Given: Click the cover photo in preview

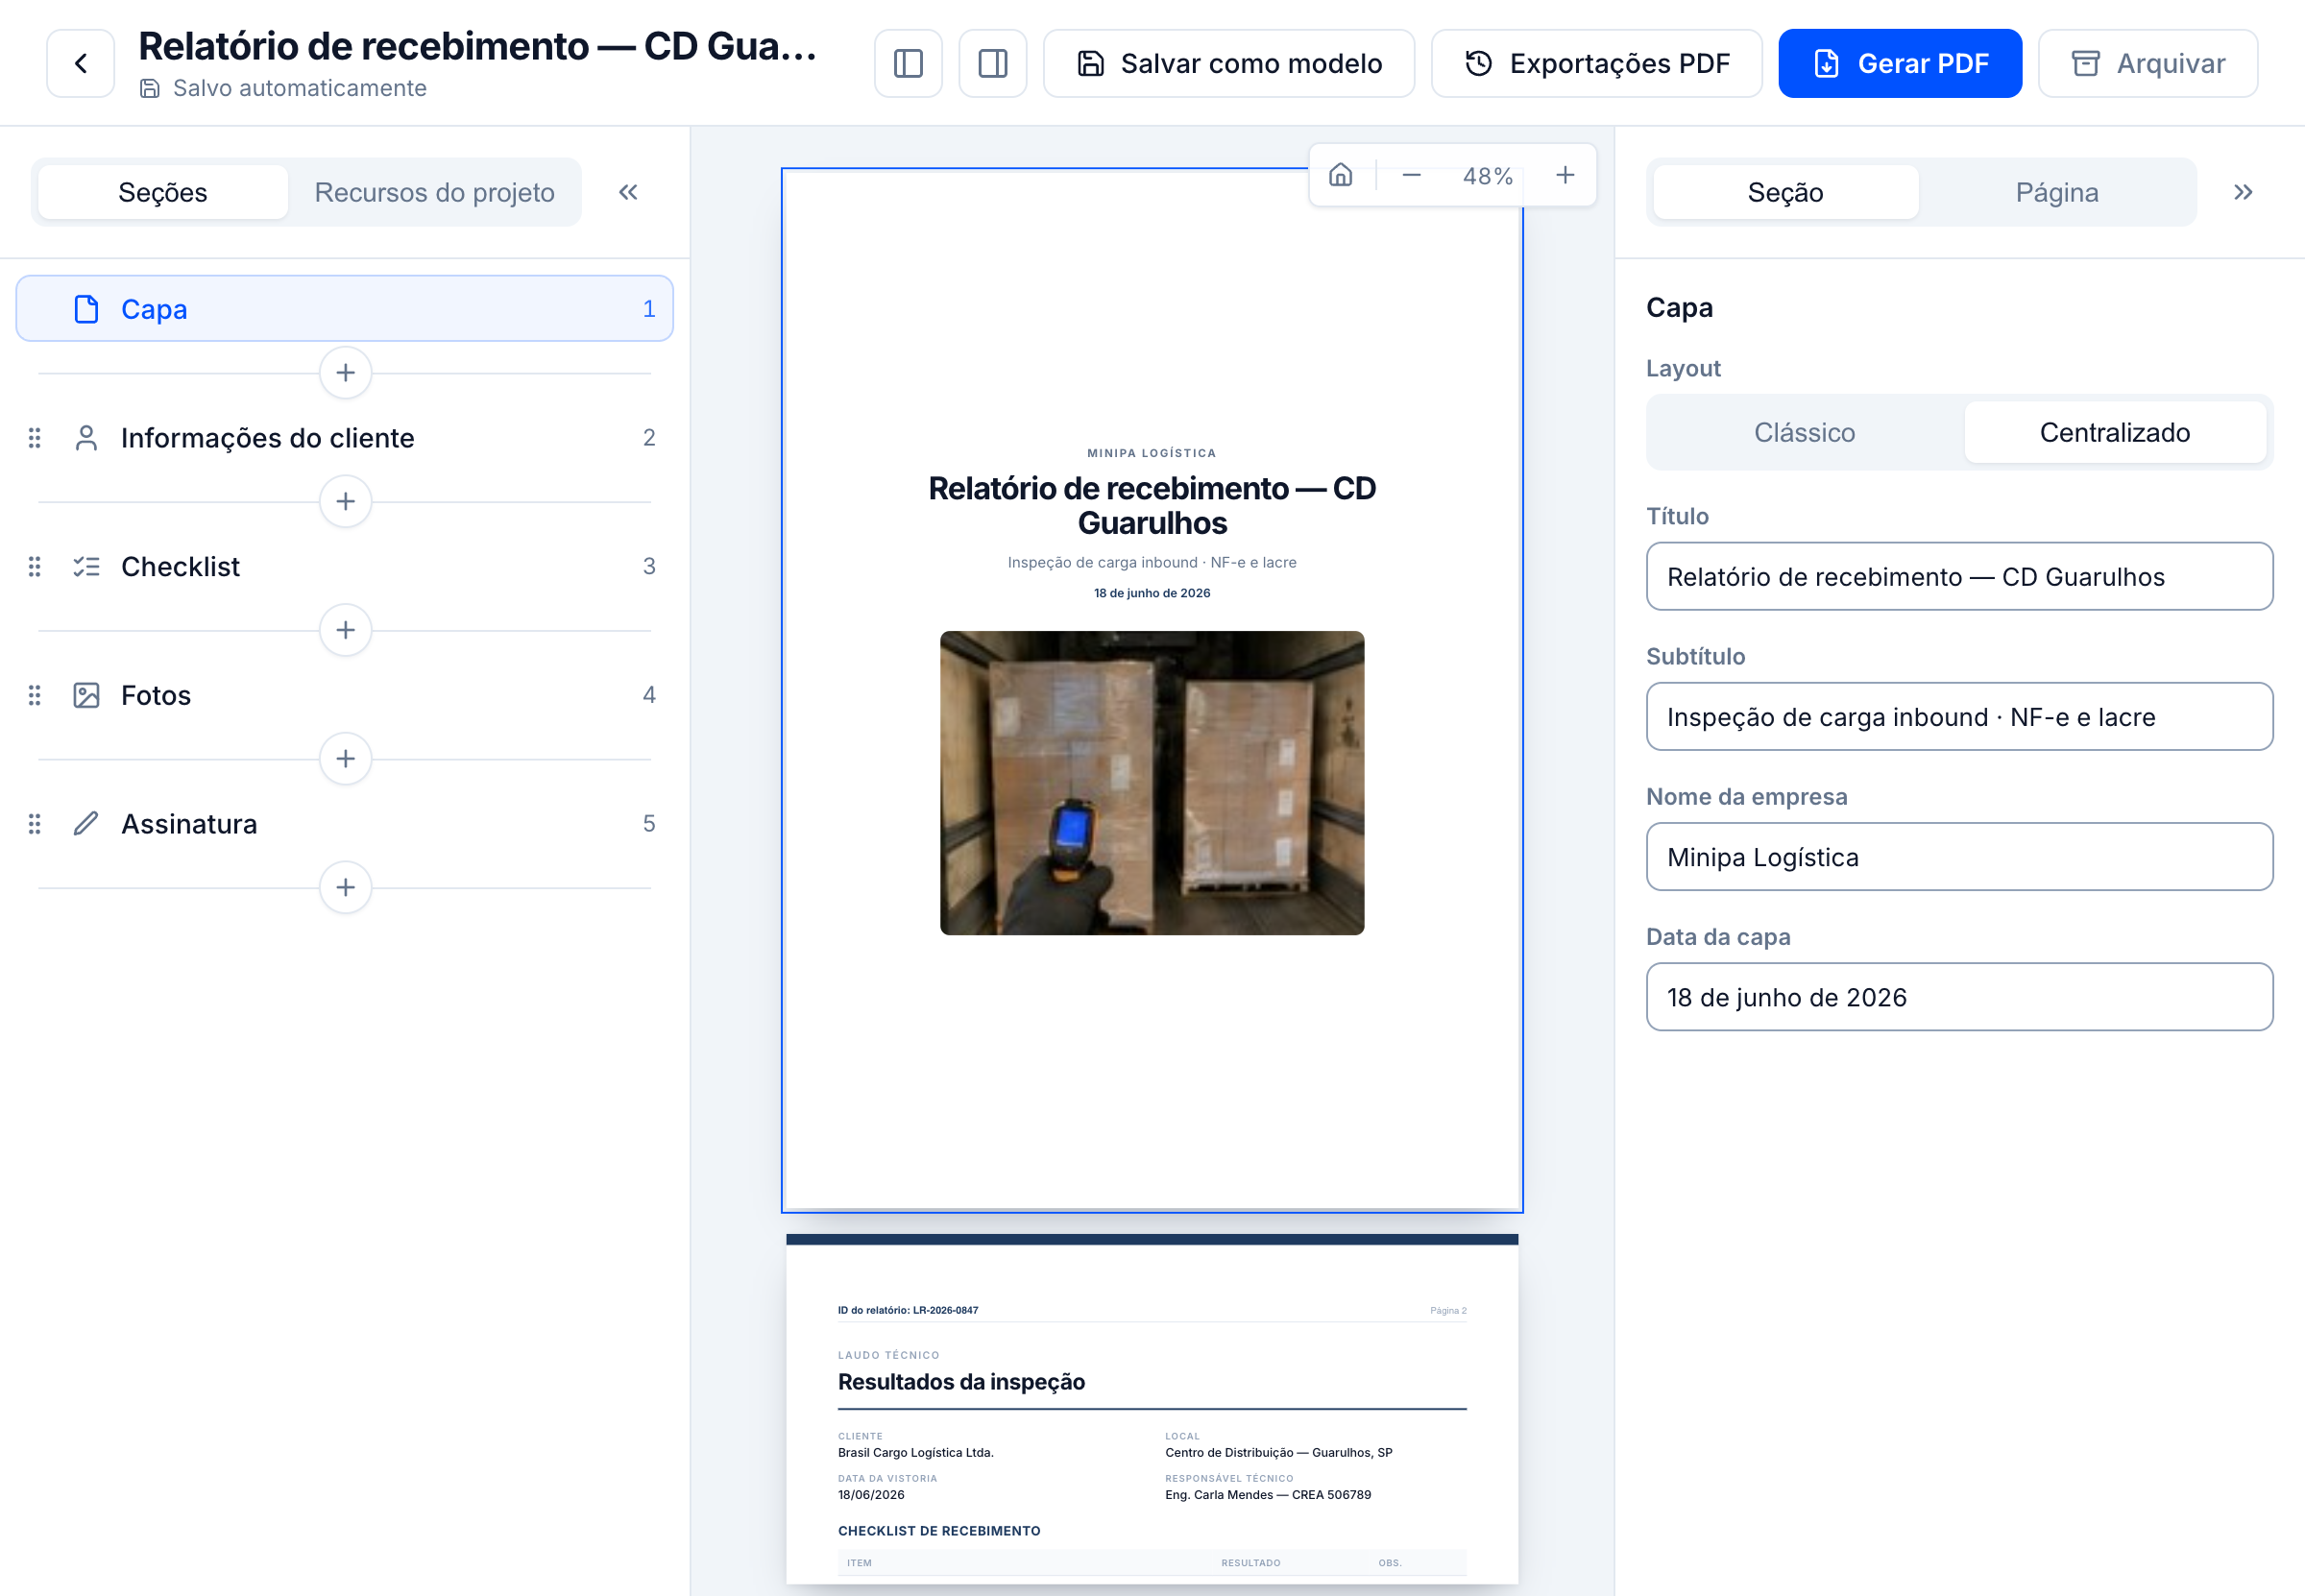Looking at the screenshot, I should [1151, 783].
